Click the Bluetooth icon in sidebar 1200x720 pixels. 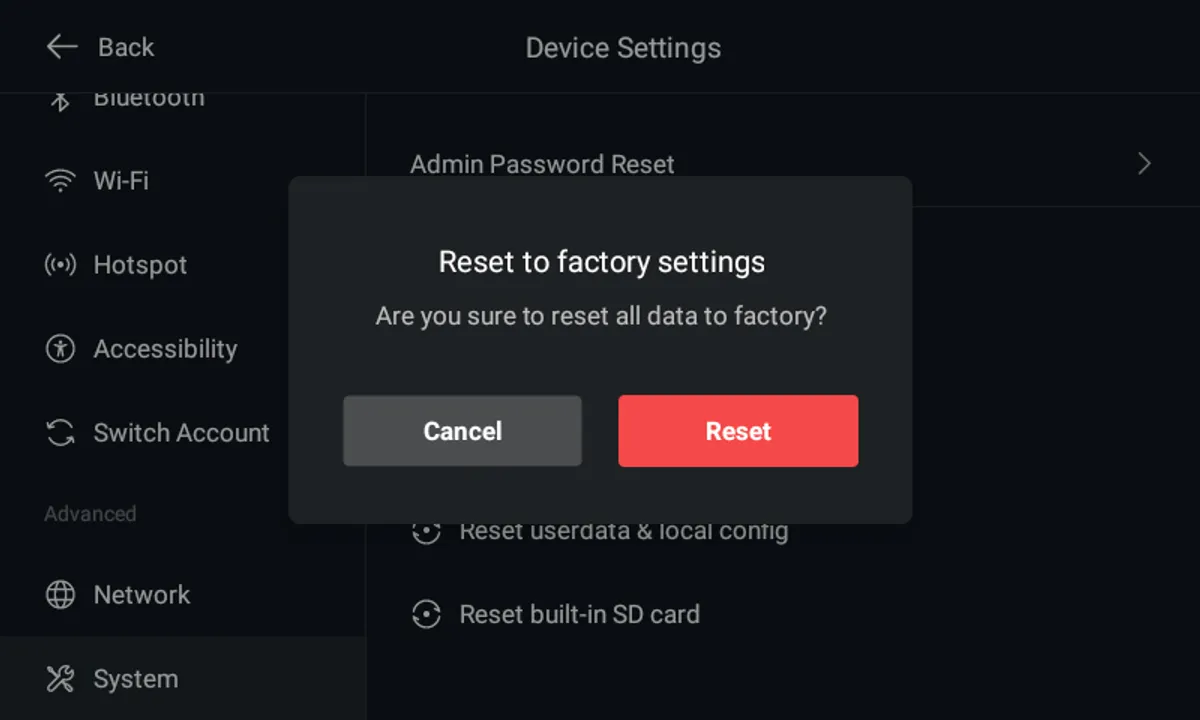61,100
